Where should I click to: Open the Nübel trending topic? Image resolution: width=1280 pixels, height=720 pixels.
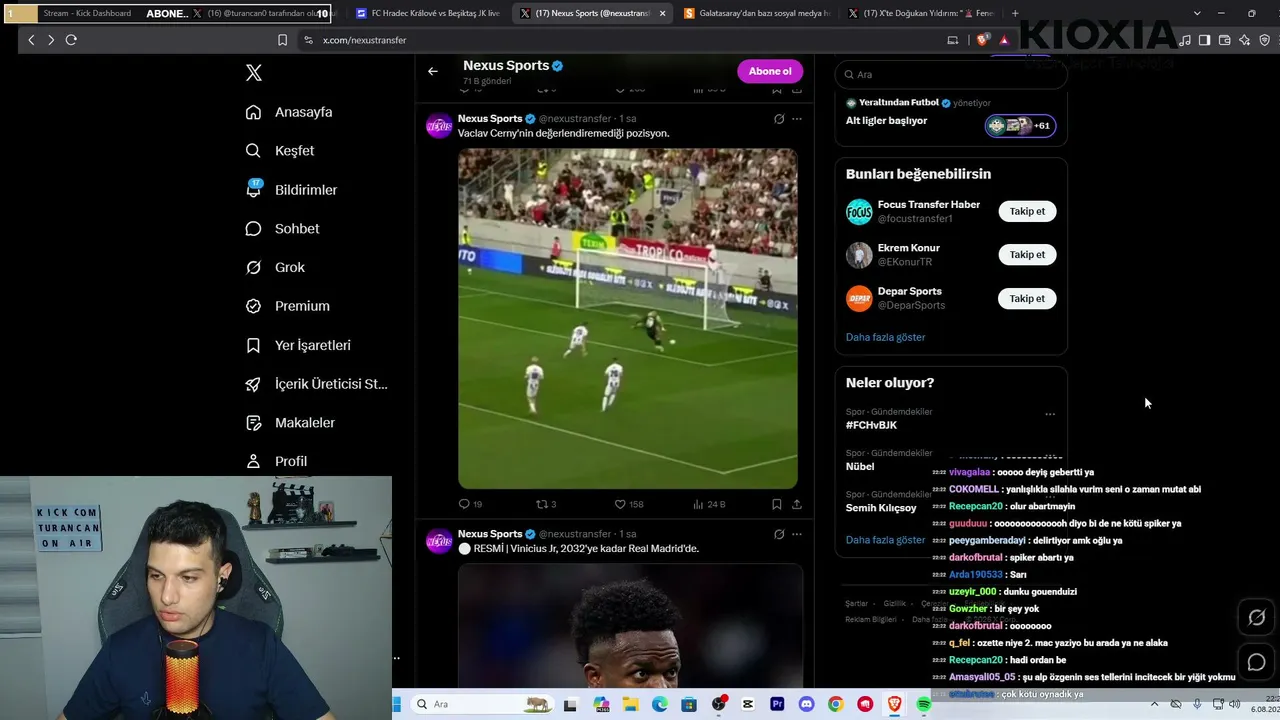coord(860,466)
